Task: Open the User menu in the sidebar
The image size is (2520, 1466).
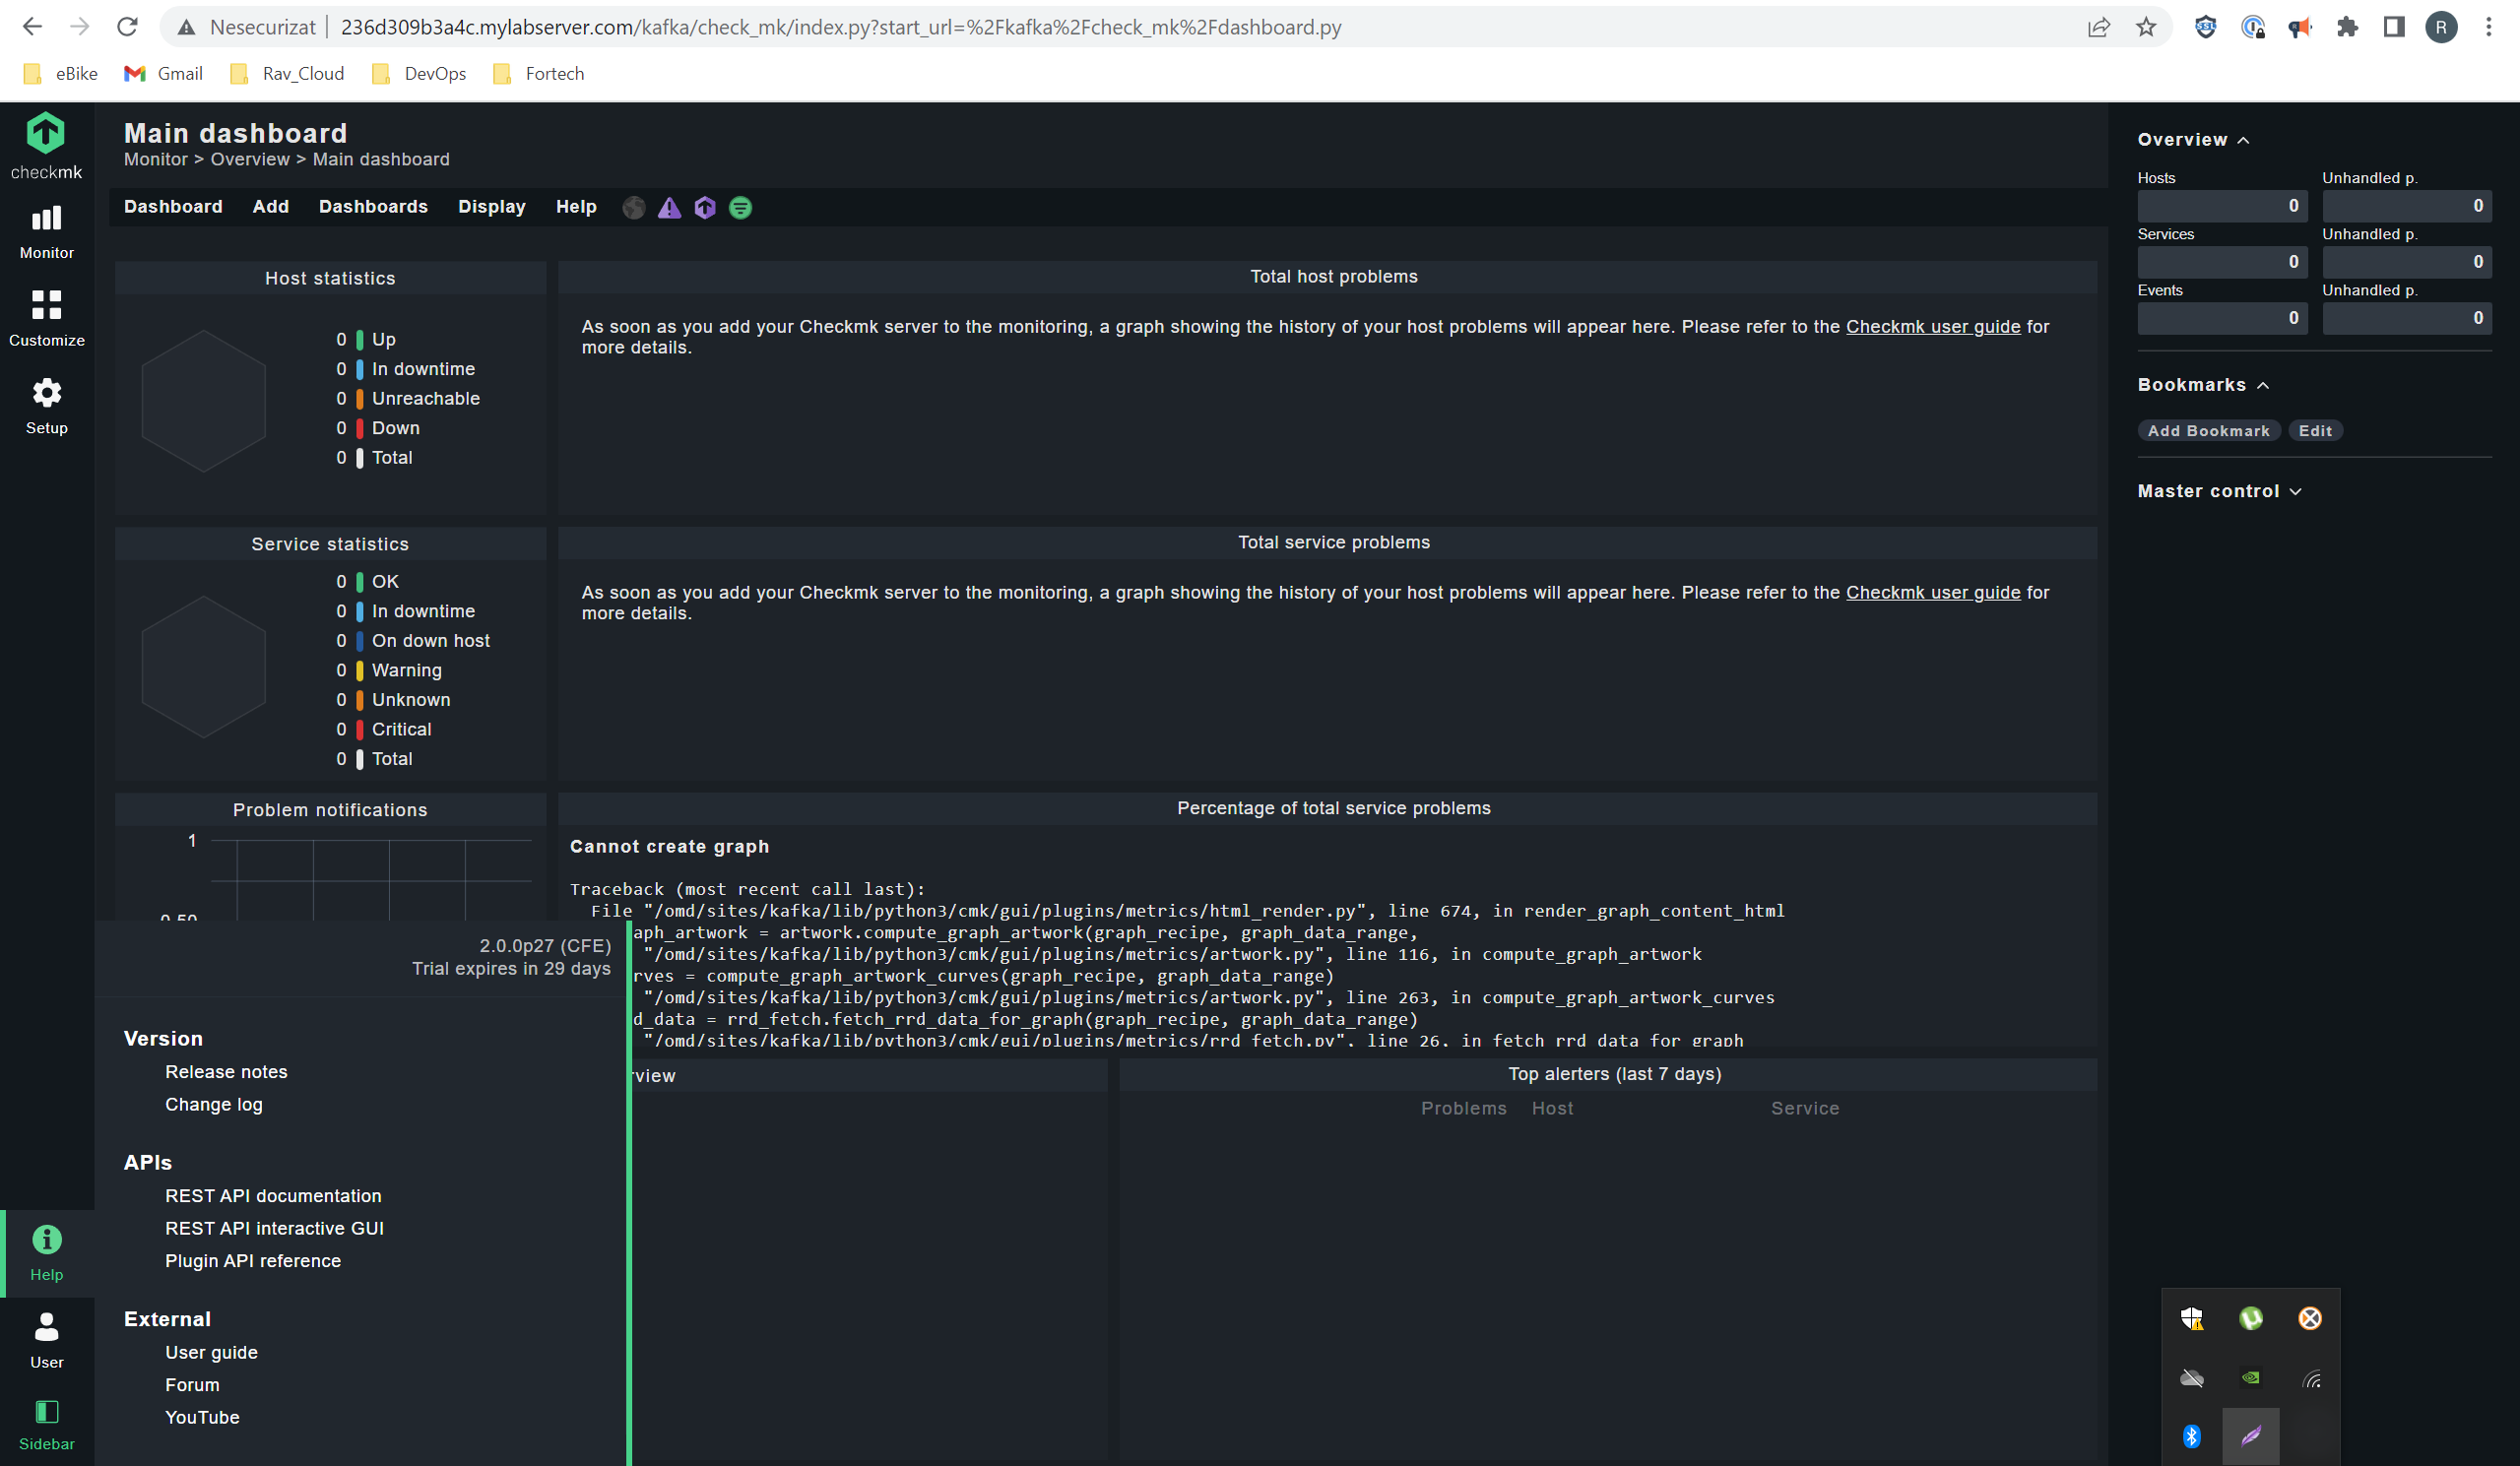Action: coord(46,1339)
